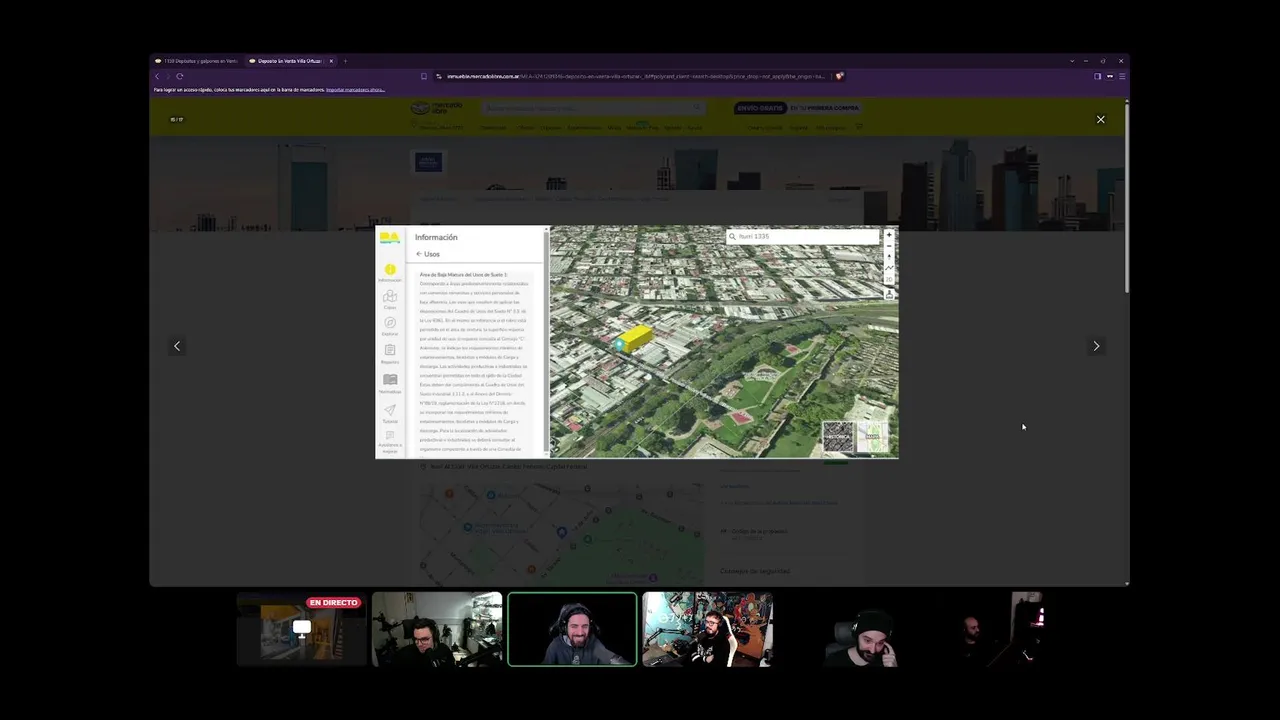This screenshot has height=720, width=1280.
Task: Select the Mapa basemap thumbnail
Action: (872, 436)
